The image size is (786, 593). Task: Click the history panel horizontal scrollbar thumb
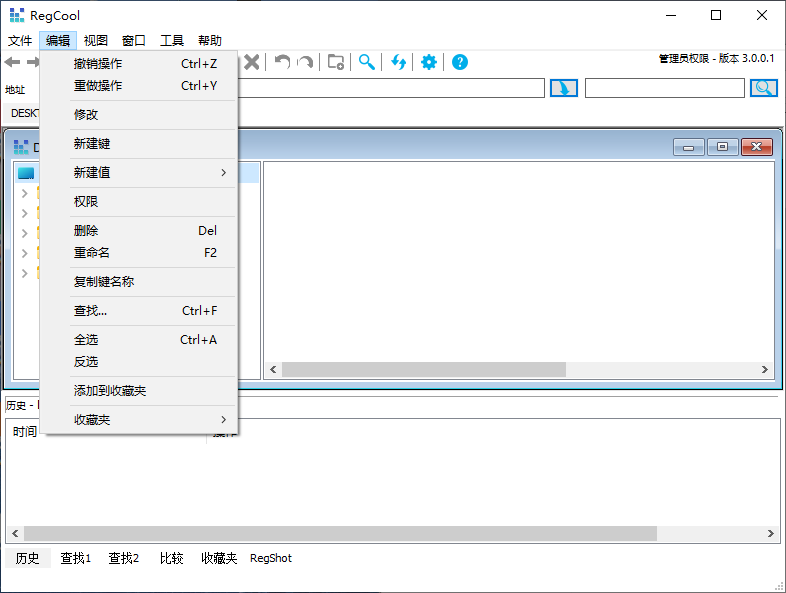click(x=340, y=533)
